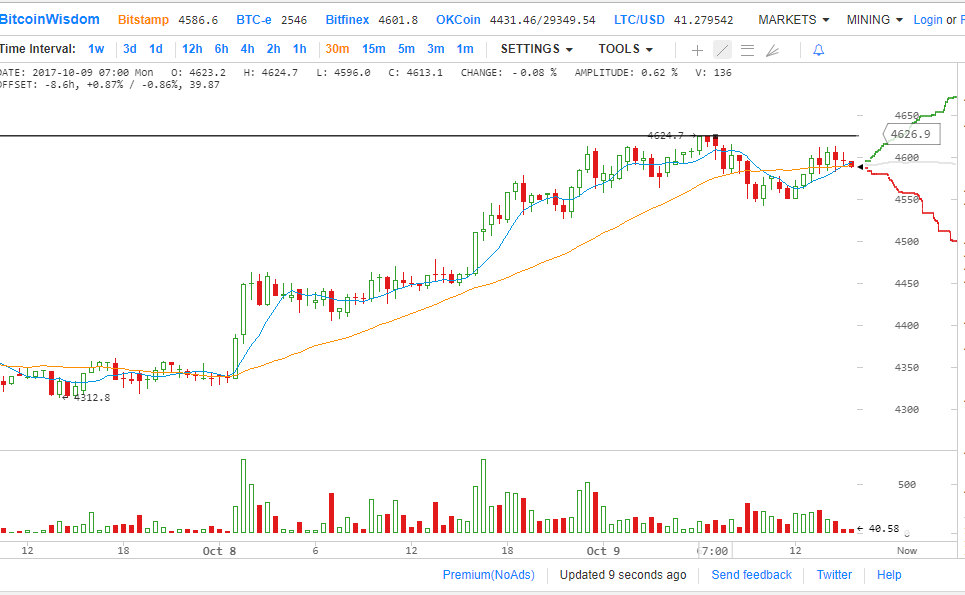Open the MARKETS dropdown
965x595 pixels.
click(793, 20)
